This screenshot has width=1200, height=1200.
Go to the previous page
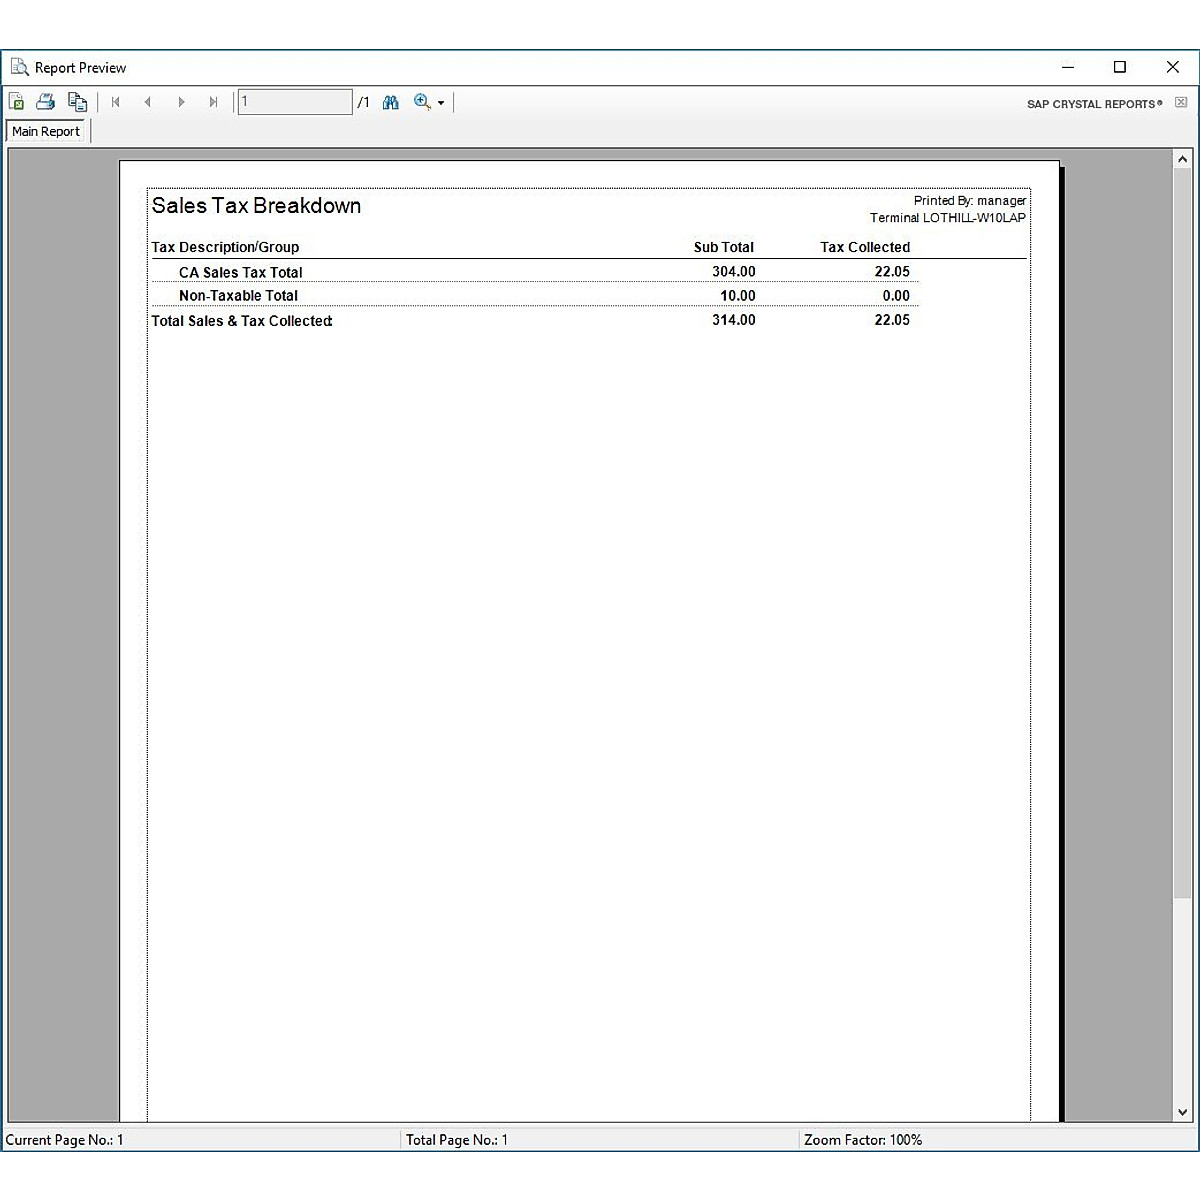click(148, 102)
